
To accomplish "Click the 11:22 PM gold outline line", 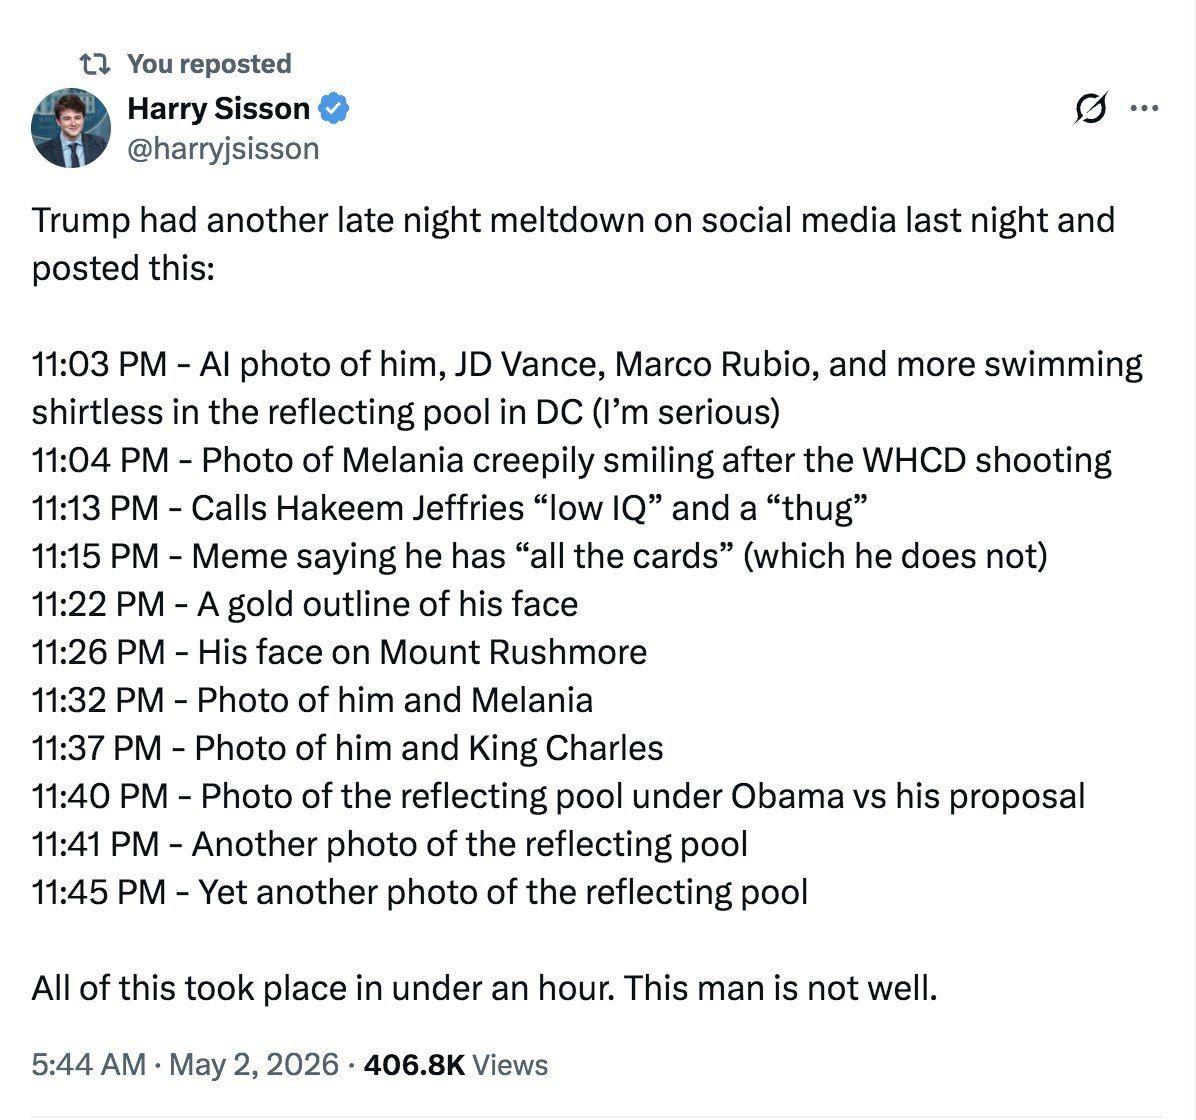I will coord(304,604).
